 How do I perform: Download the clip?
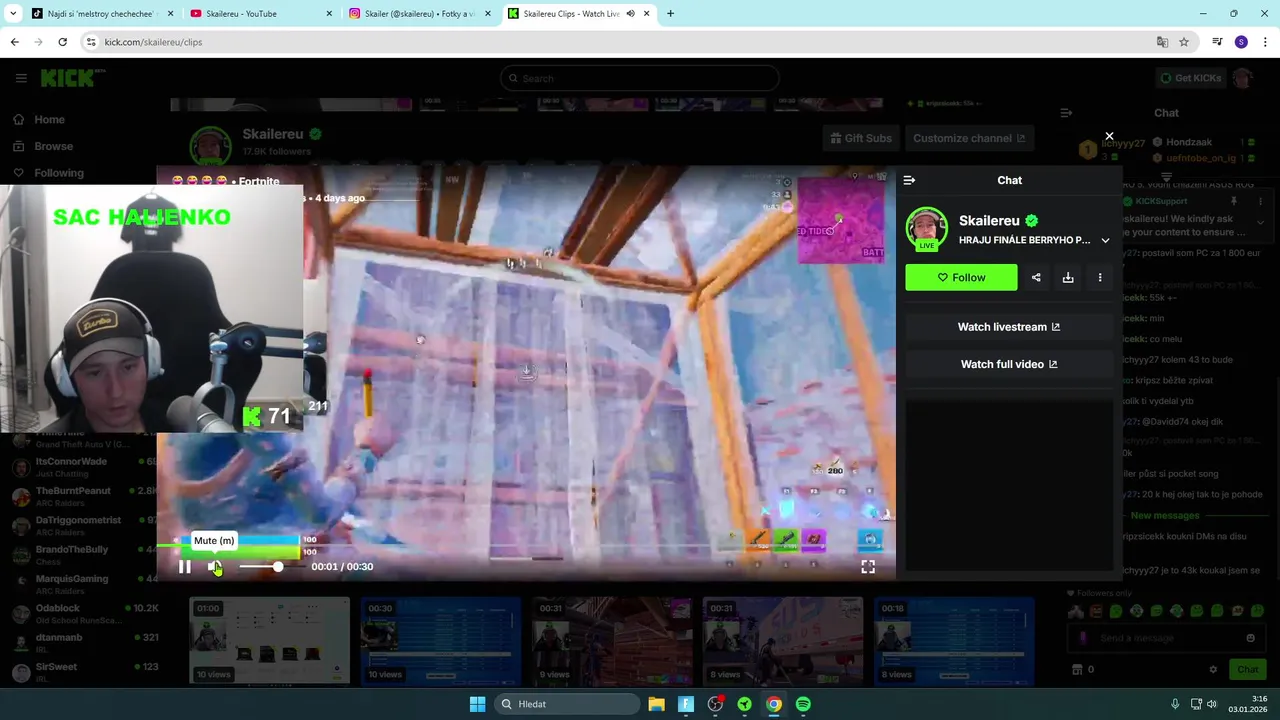(x=1068, y=278)
